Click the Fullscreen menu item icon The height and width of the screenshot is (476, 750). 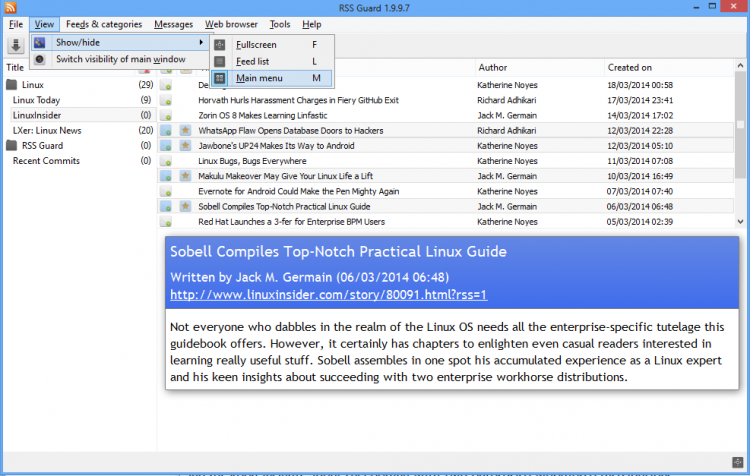click(220, 44)
